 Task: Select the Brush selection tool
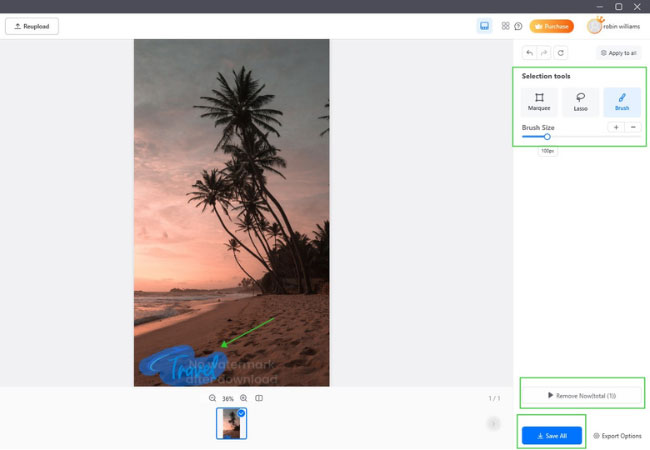coord(622,101)
